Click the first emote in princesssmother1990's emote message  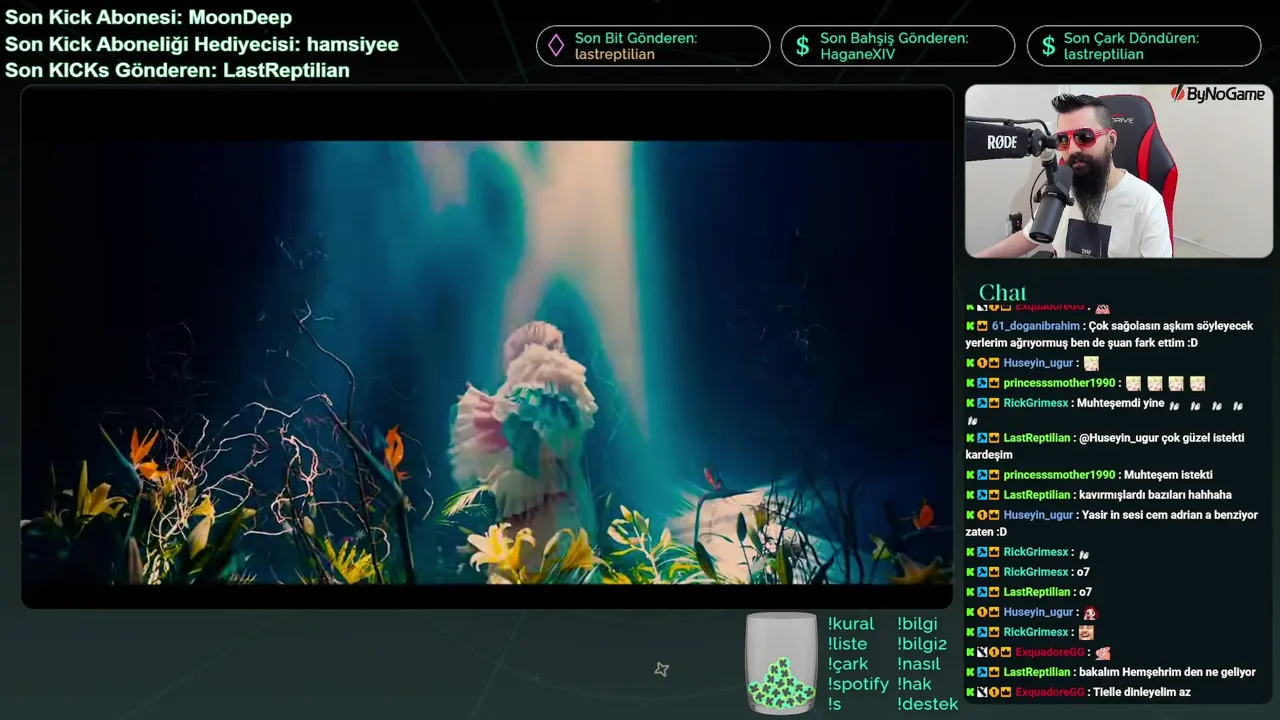point(1133,383)
